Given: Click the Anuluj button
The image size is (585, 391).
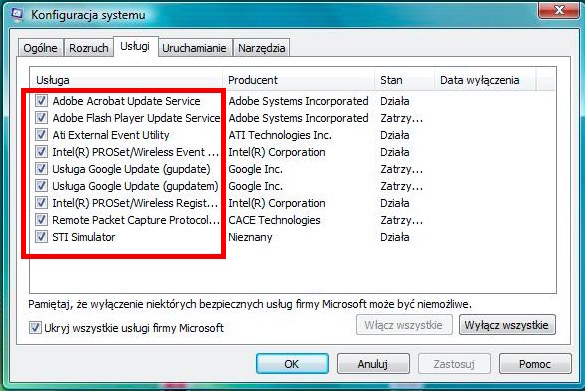Looking at the screenshot, I should tap(373, 363).
